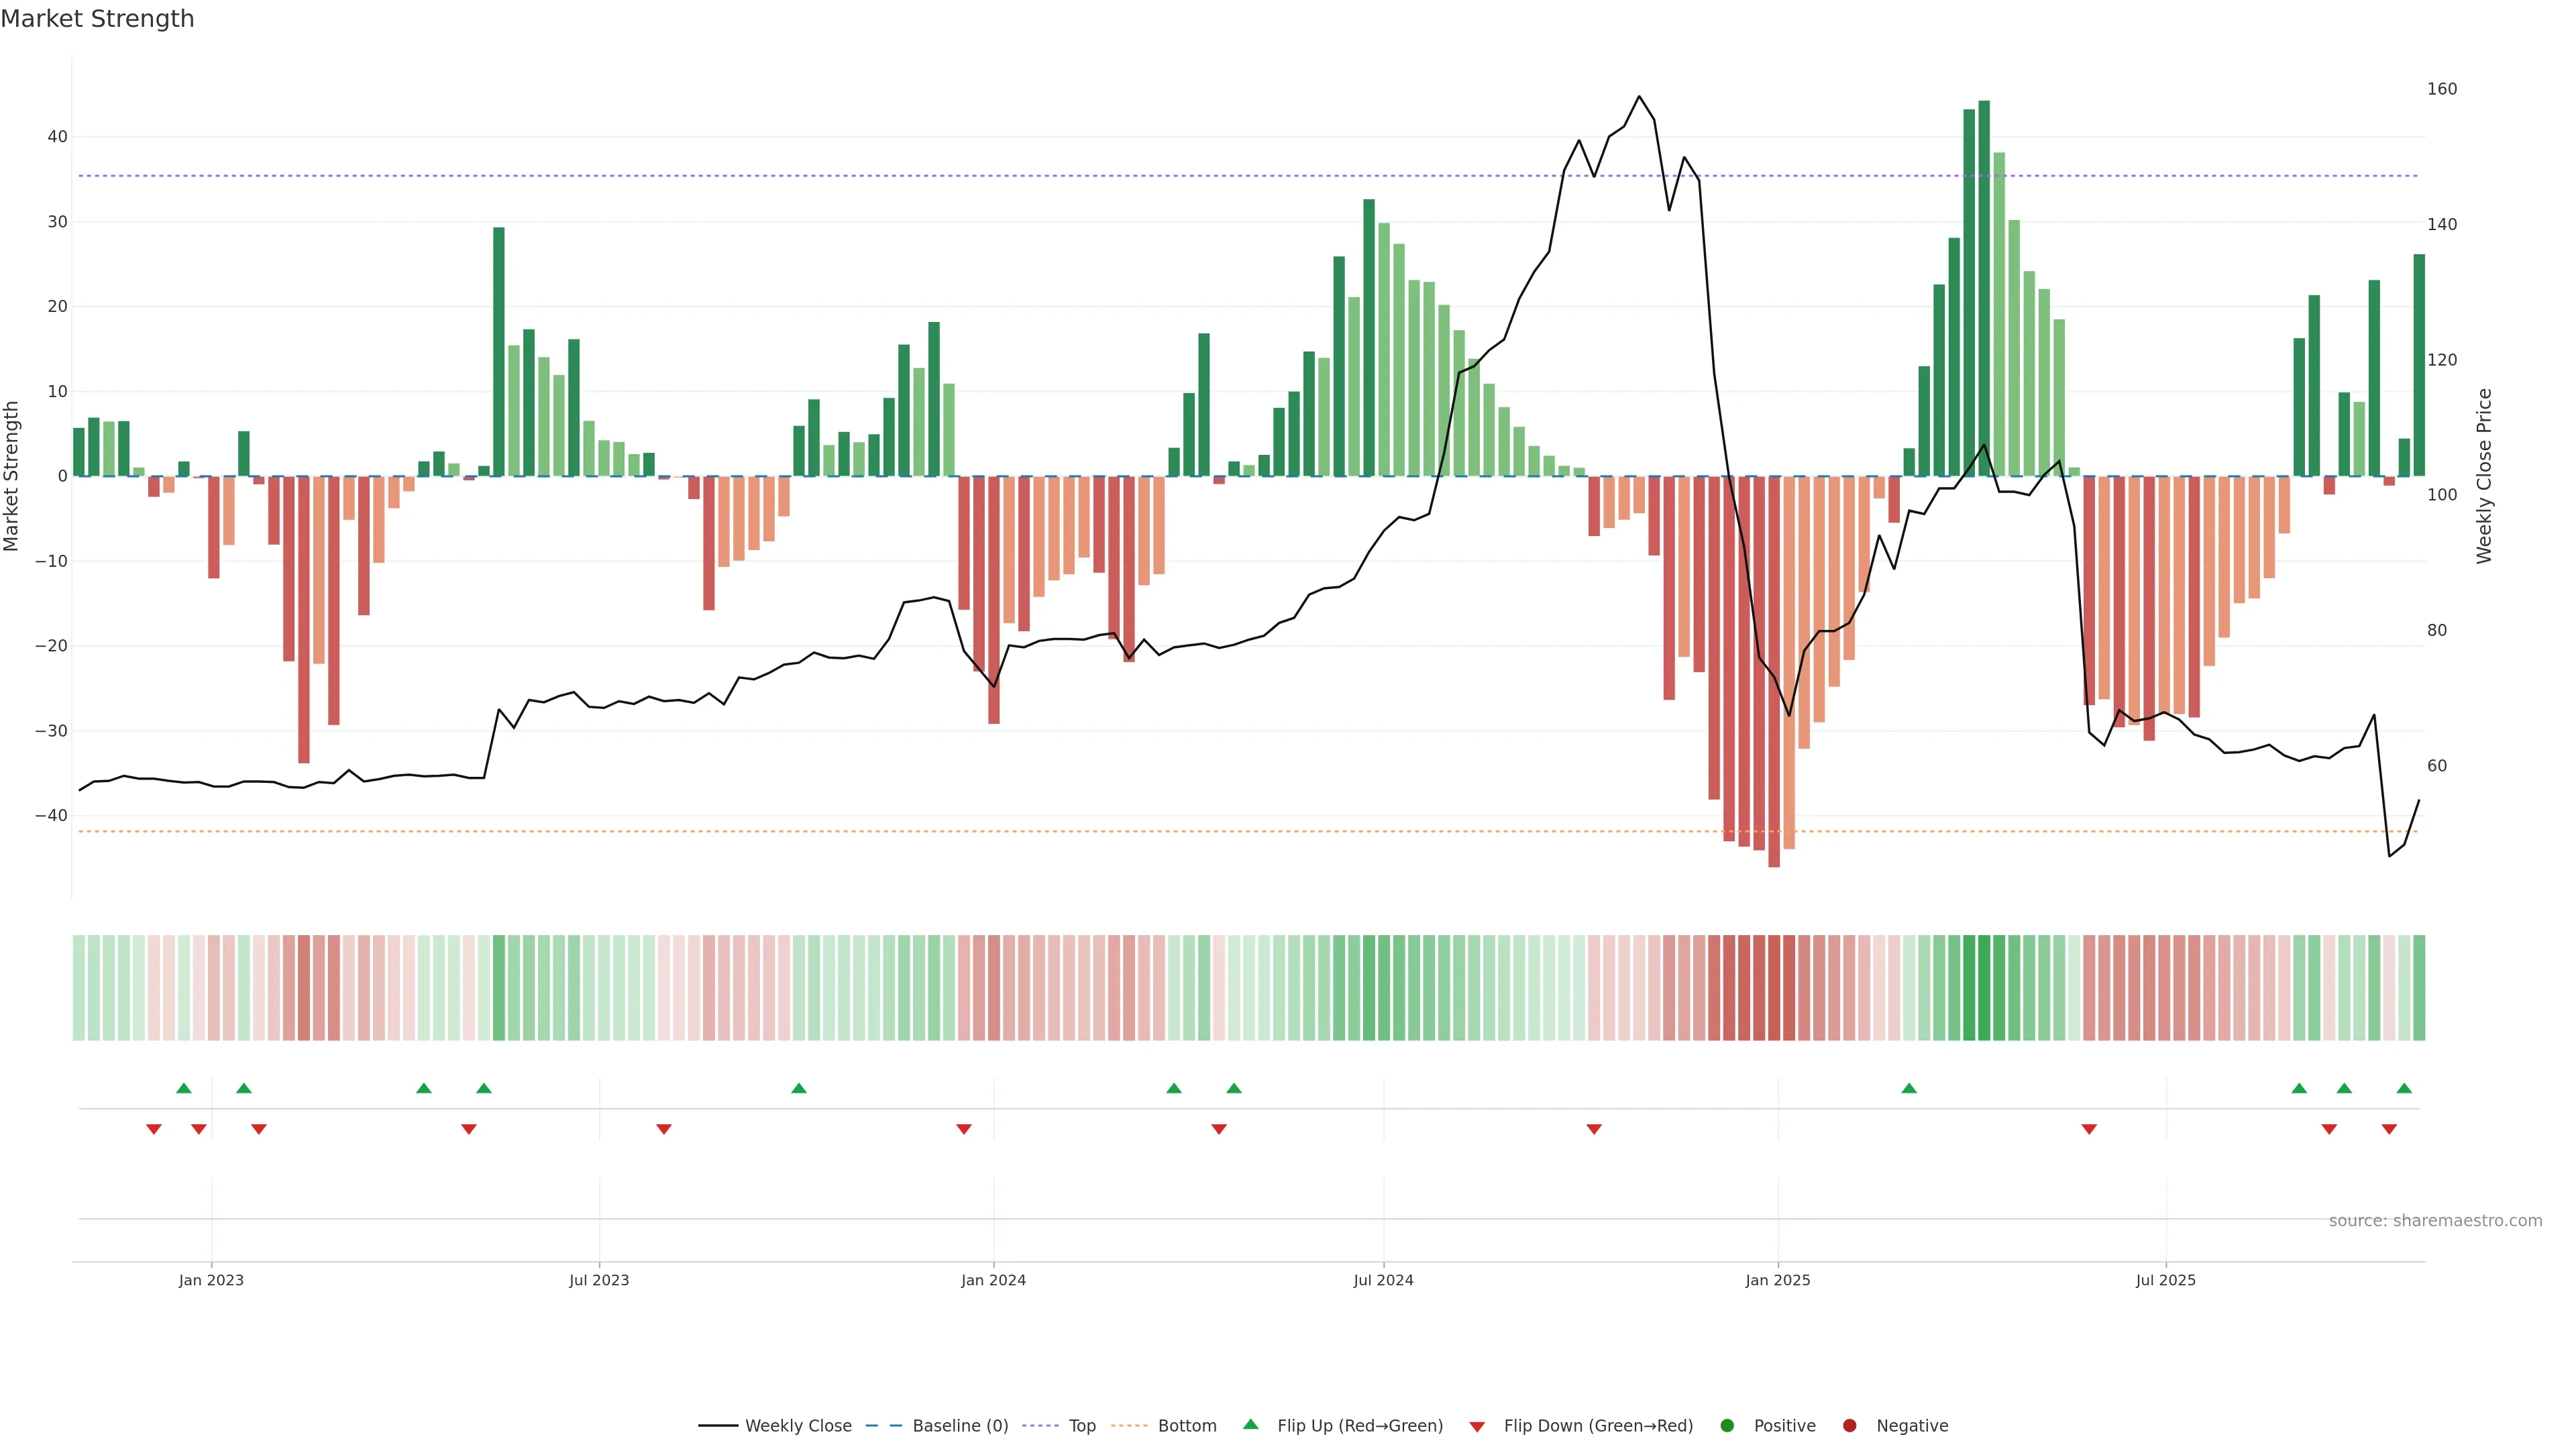This screenshot has height=1449, width=2576.
Task: Click the Market Strength chart title
Action: [97, 19]
